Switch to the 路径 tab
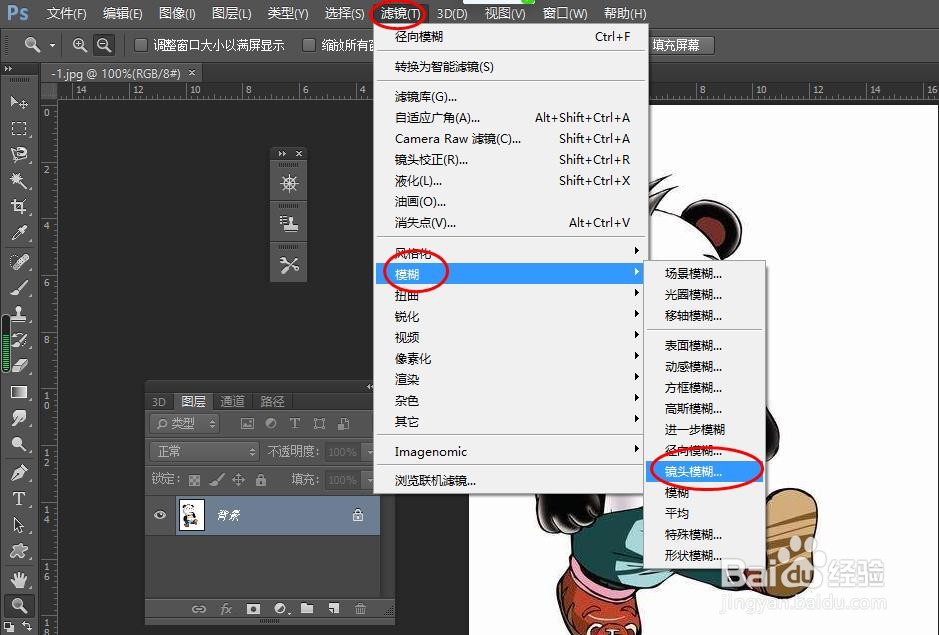Screen dimensions: 939x635 click(272, 401)
